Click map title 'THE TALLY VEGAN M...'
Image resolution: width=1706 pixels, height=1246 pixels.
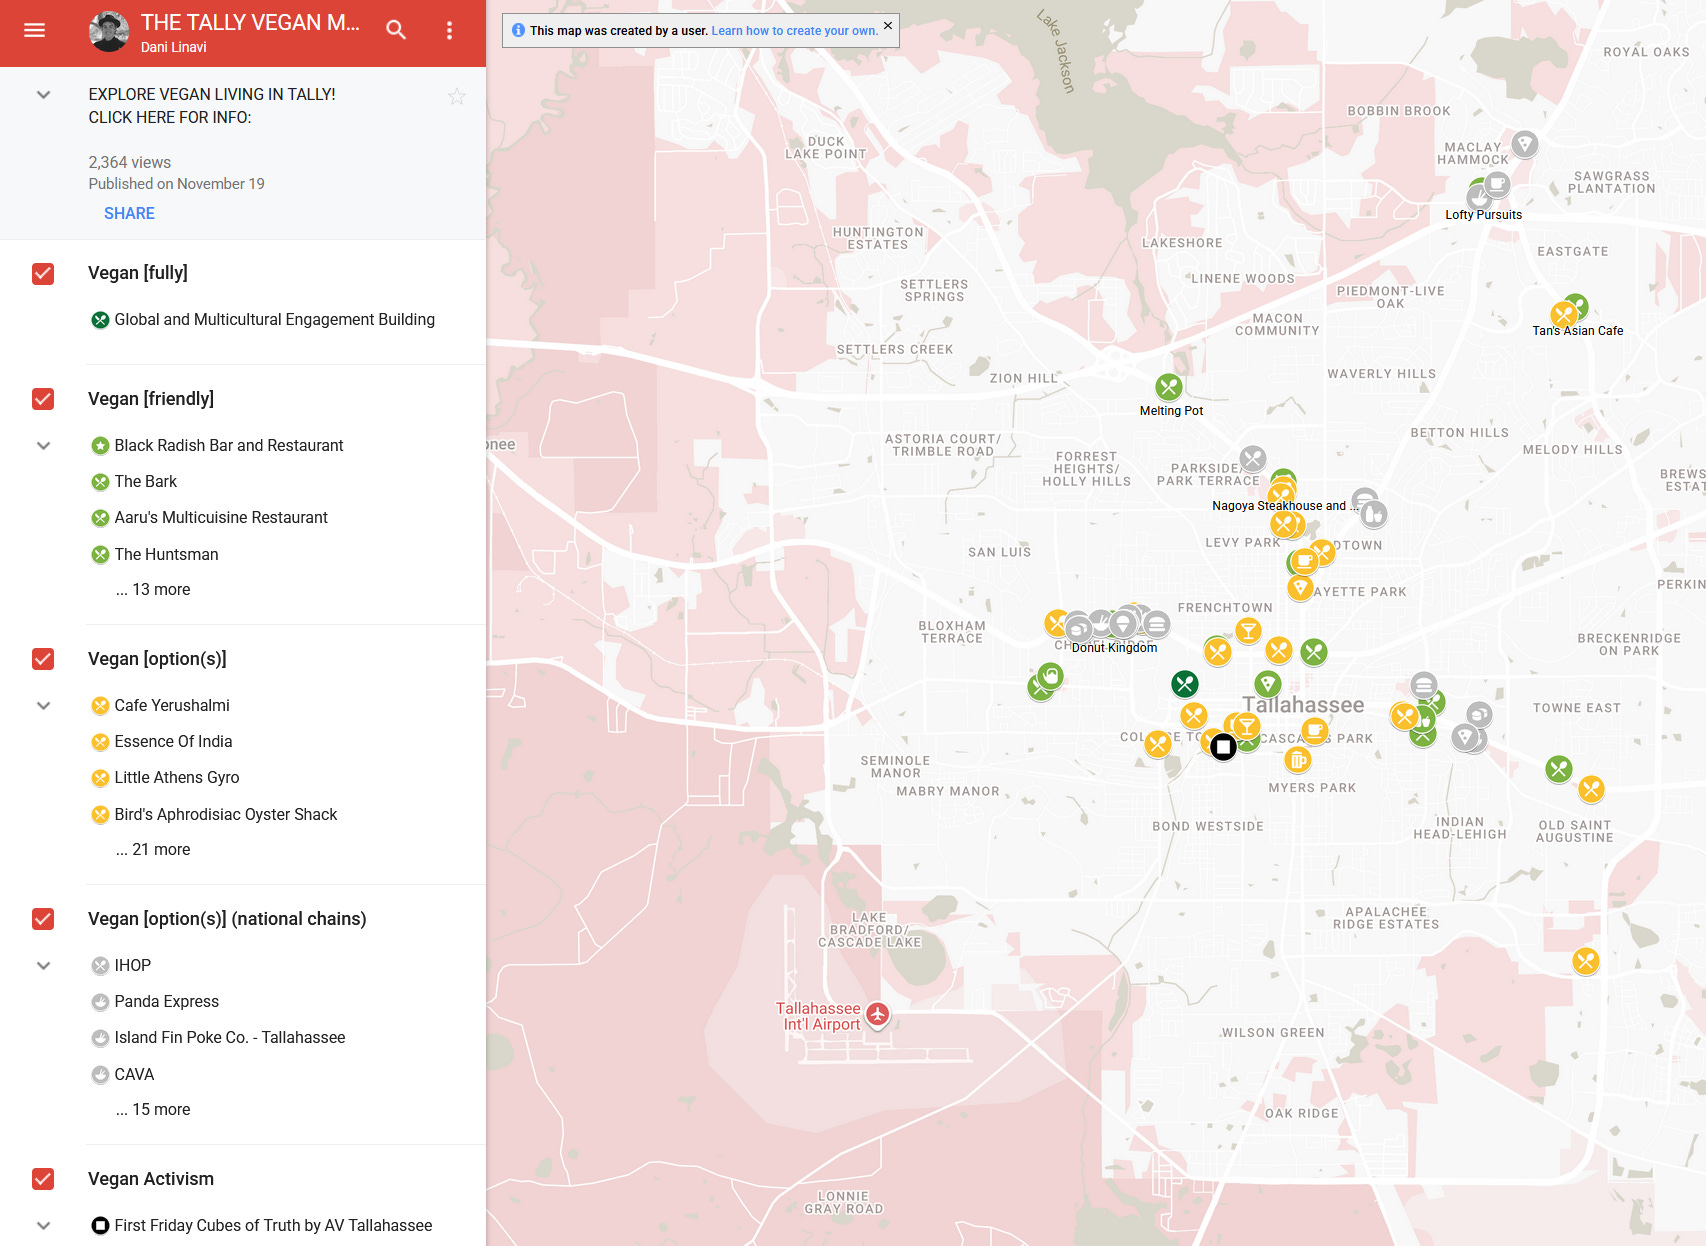click(x=250, y=22)
